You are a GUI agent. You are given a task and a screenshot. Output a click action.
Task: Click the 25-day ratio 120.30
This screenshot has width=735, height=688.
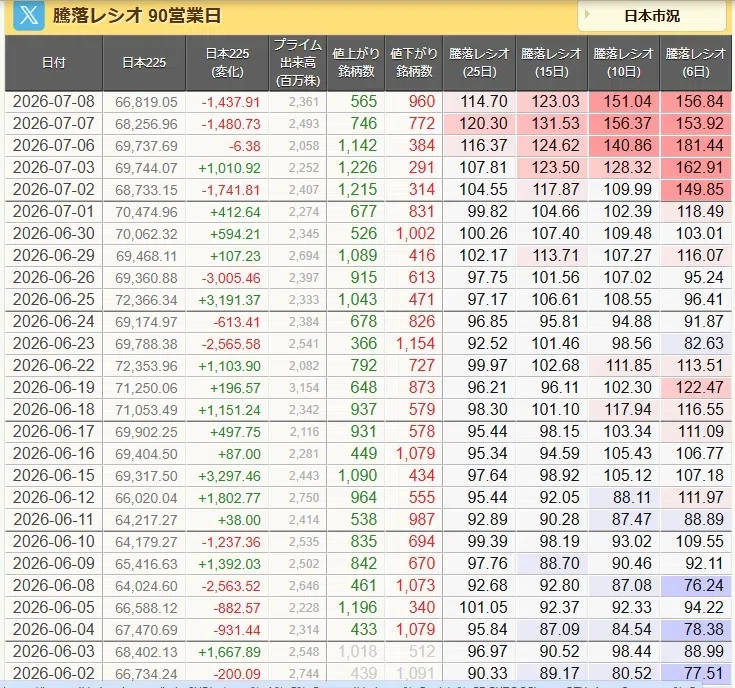[483, 123]
